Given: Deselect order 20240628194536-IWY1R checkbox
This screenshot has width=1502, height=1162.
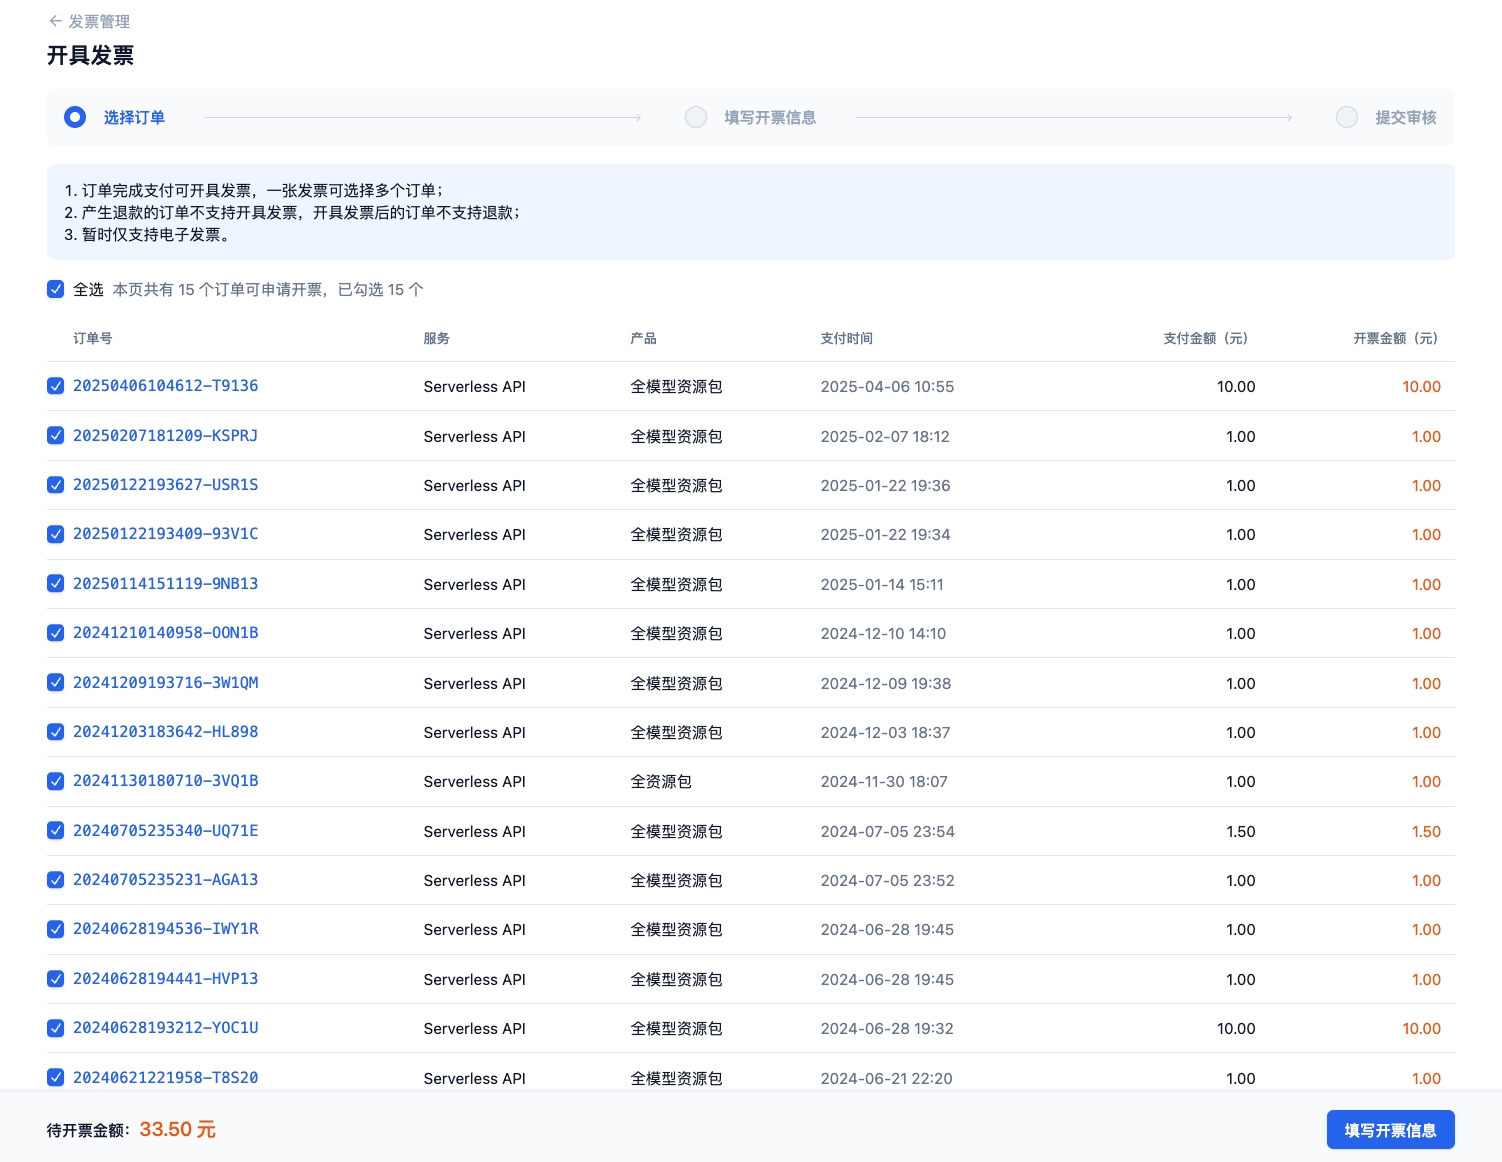Looking at the screenshot, I should point(56,929).
